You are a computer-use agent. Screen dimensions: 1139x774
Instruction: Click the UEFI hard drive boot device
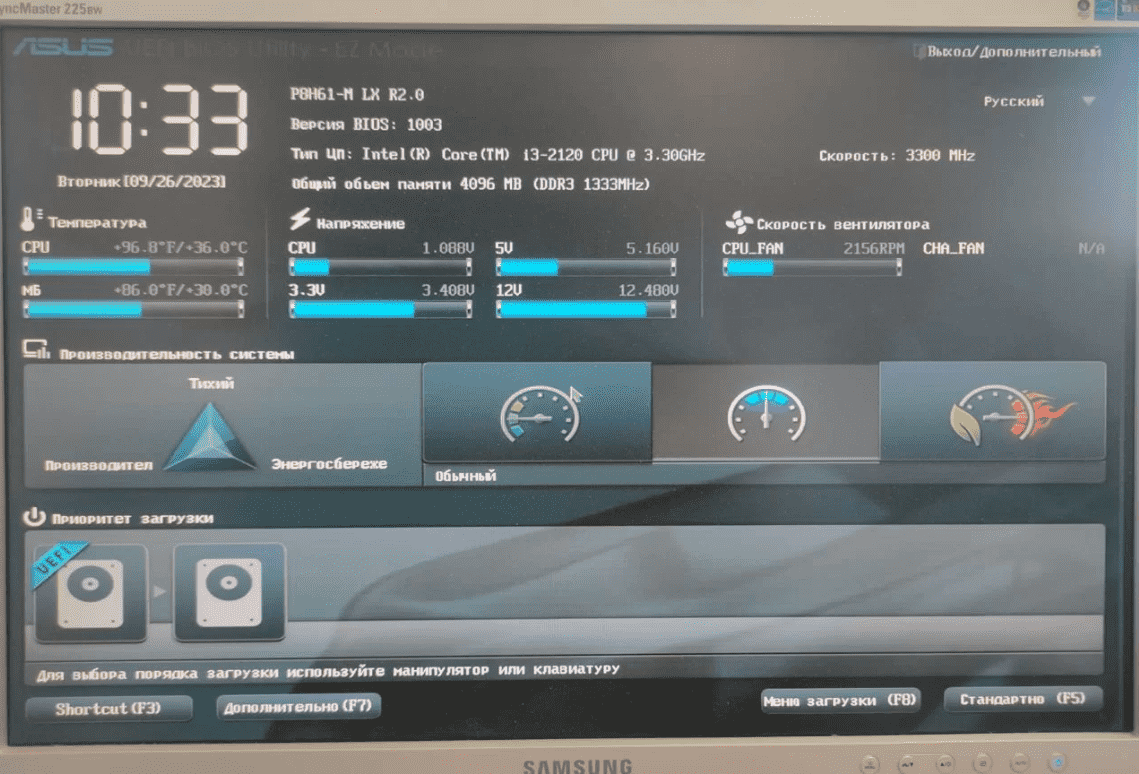(90, 592)
